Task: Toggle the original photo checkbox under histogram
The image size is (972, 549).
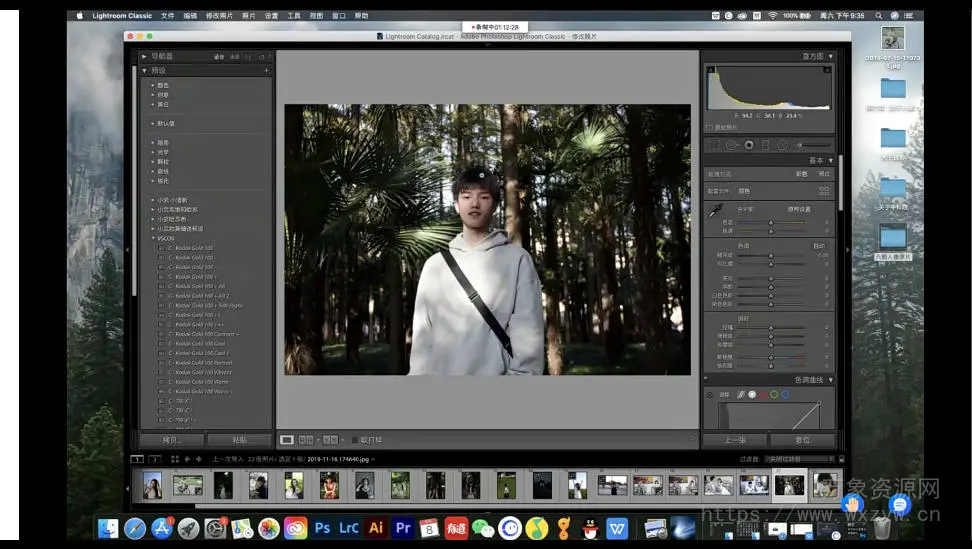Action: pyautogui.click(x=709, y=127)
